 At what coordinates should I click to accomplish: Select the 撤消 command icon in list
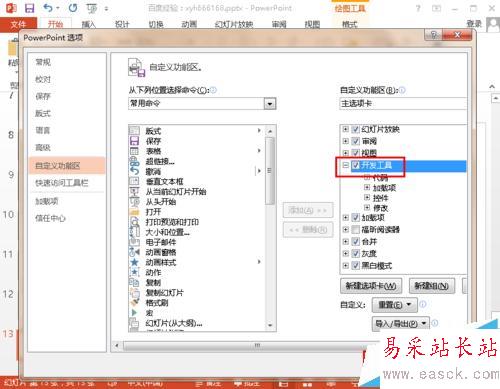coord(134,171)
